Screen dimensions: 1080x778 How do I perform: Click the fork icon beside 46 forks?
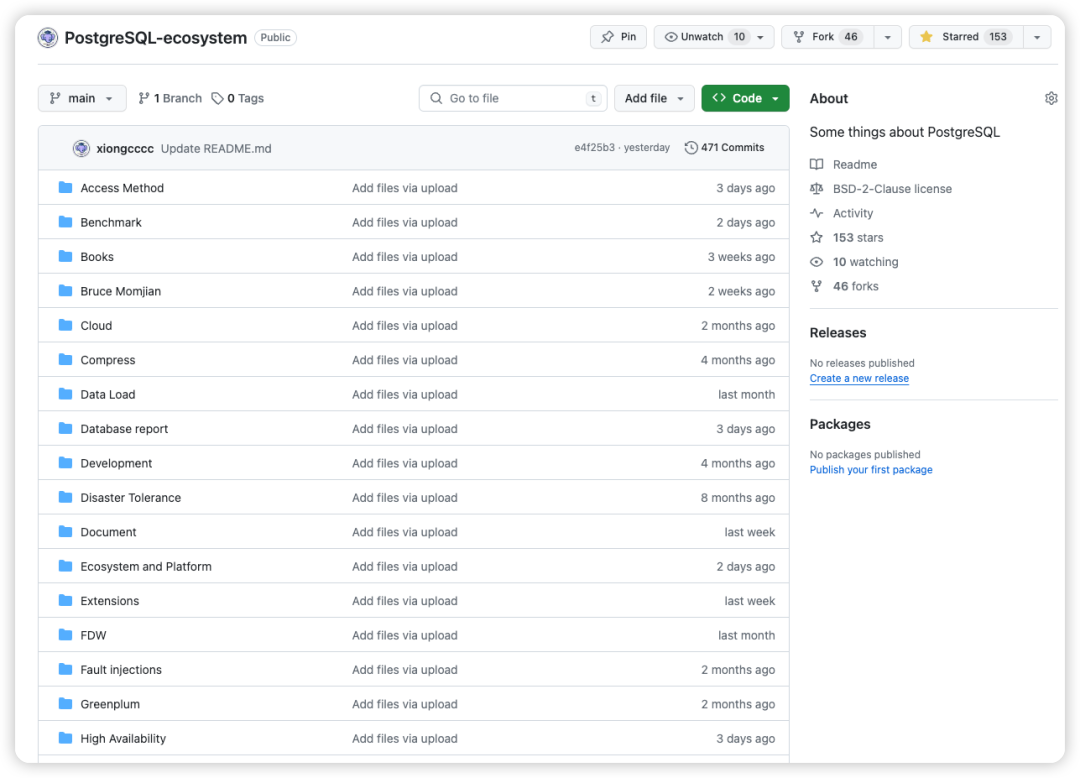pyautogui.click(x=816, y=286)
